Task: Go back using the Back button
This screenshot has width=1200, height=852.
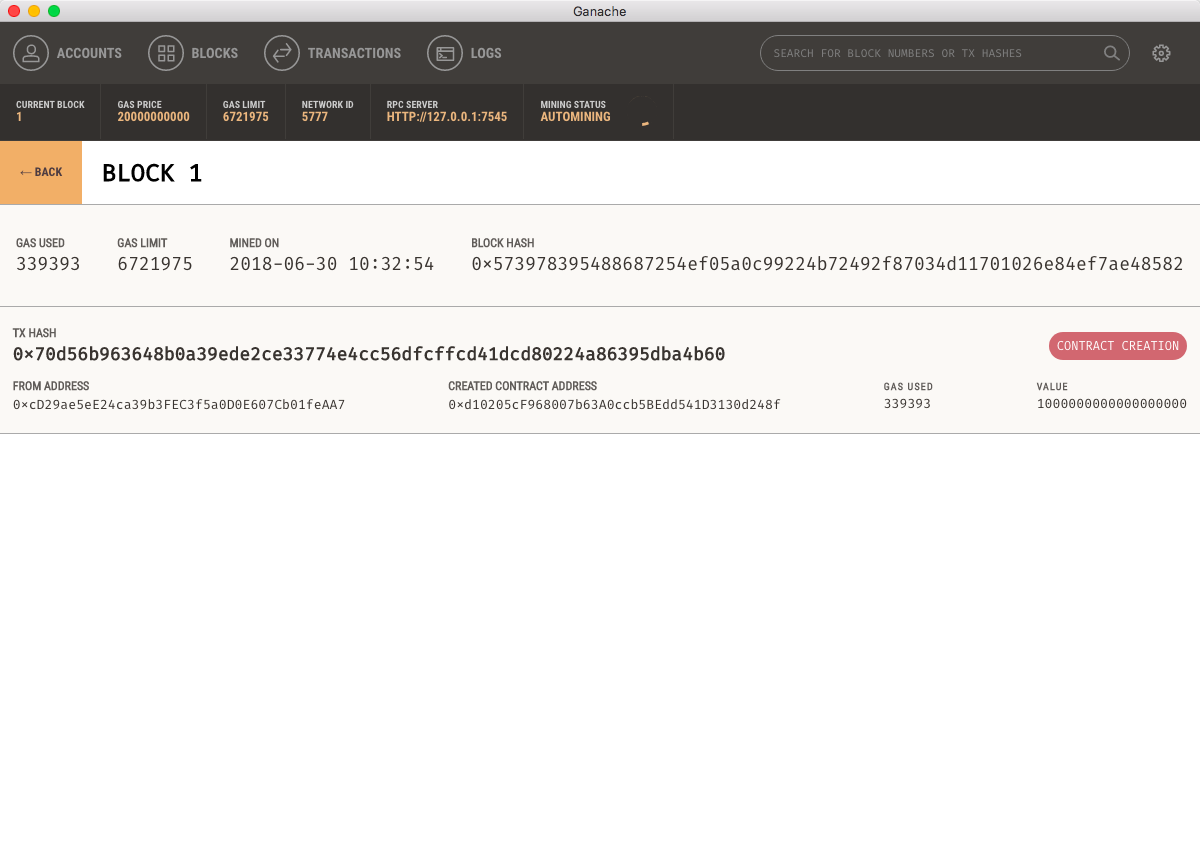Action: pos(41,172)
